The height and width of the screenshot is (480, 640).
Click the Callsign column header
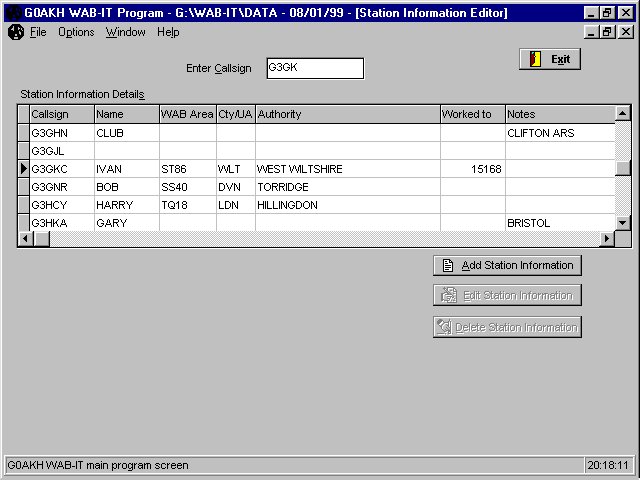62,114
